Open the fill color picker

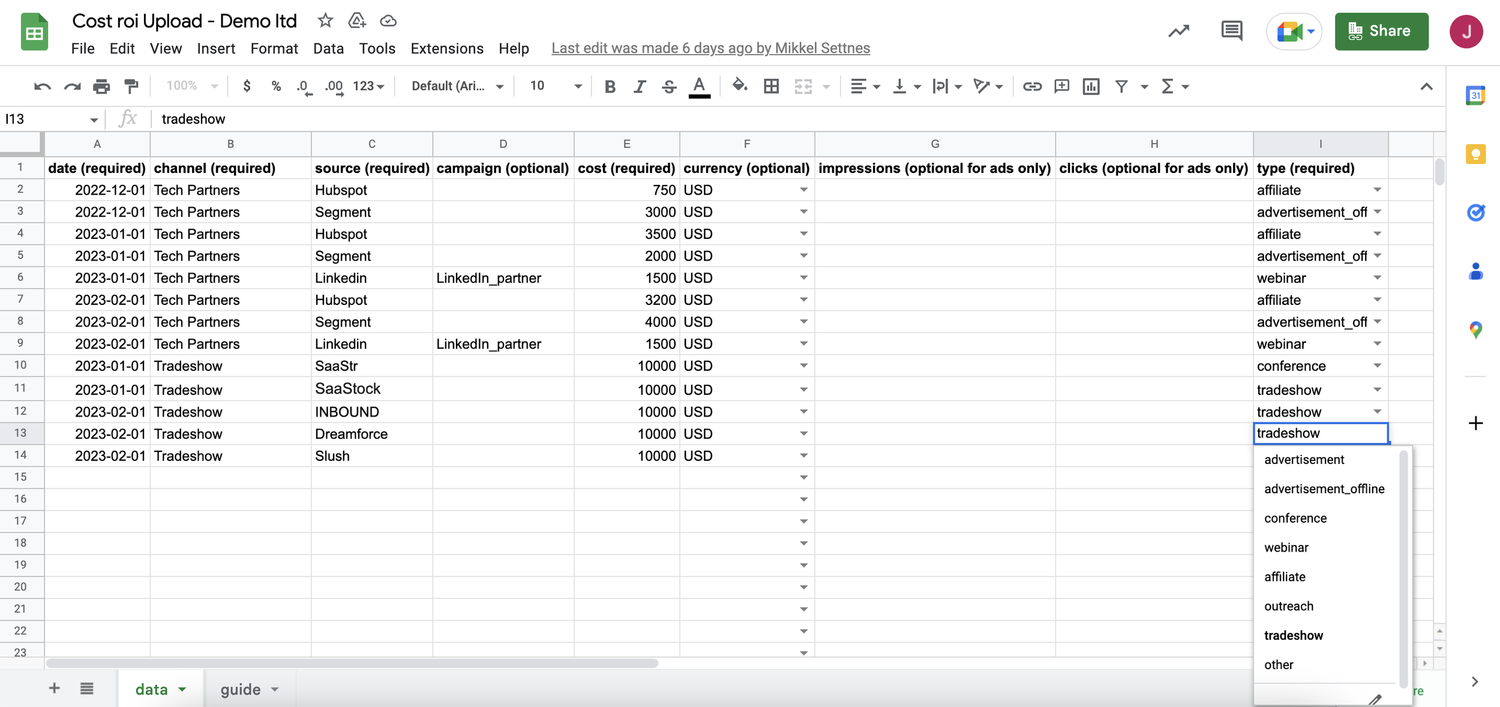[x=740, y=86]
